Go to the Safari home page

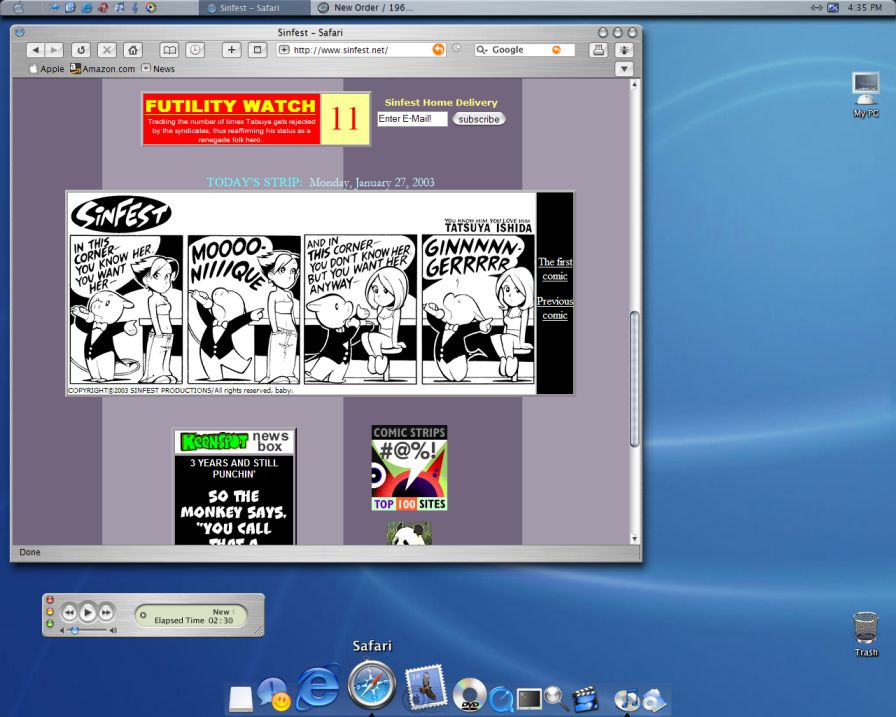[133, 50]
